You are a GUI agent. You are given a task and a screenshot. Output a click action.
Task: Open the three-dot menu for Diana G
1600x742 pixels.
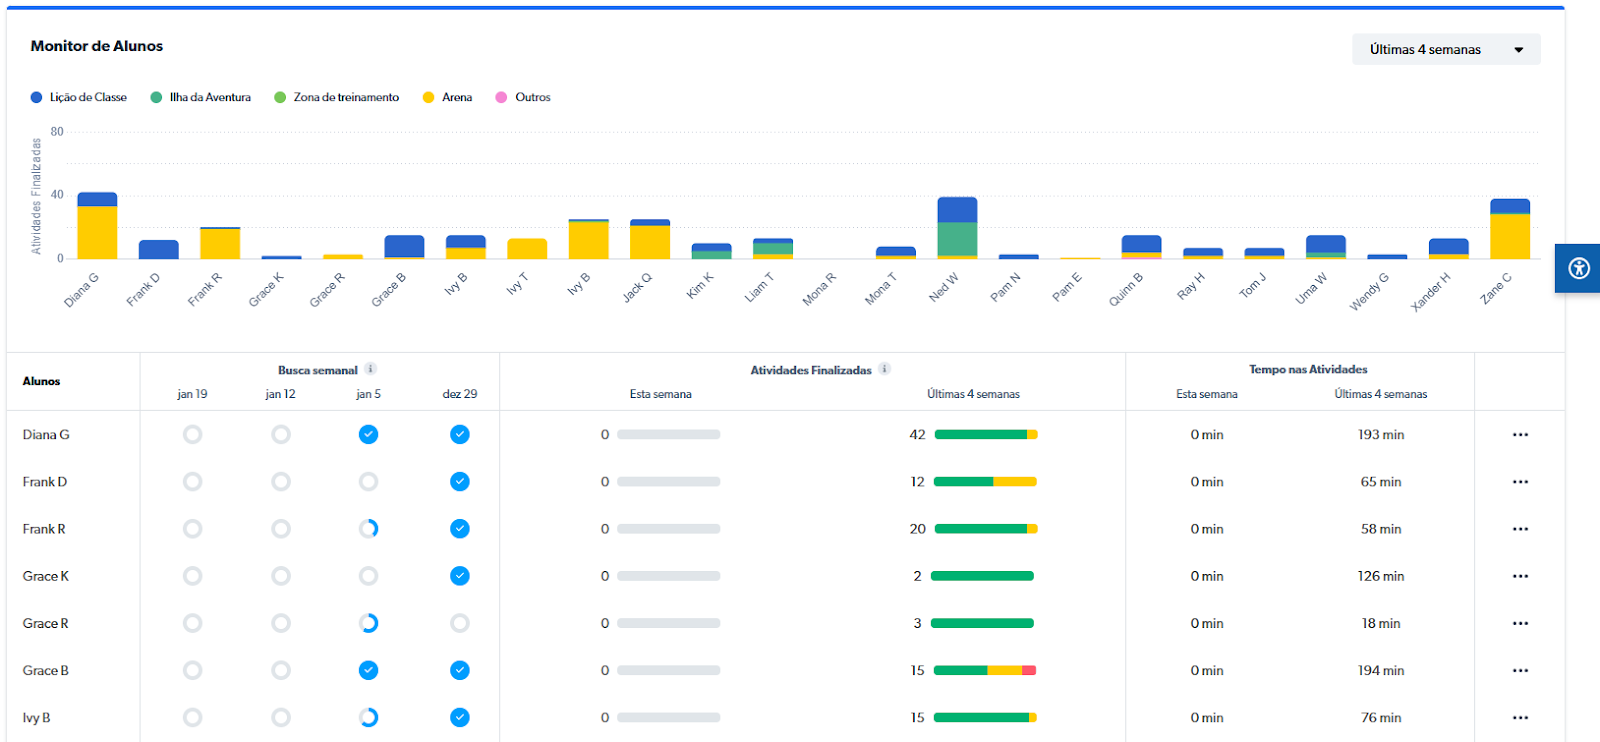(x=1520, y=435)
